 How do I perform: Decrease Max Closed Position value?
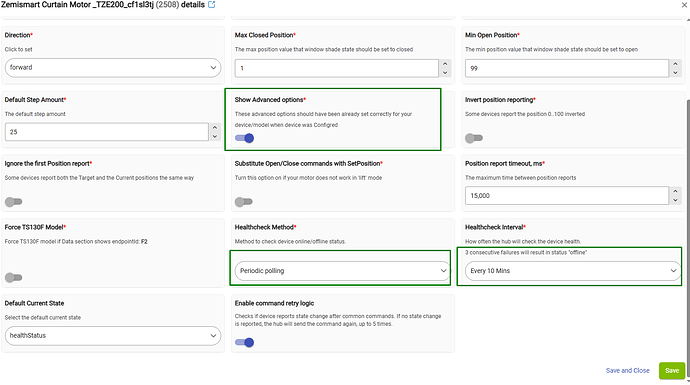pos(445,73)
